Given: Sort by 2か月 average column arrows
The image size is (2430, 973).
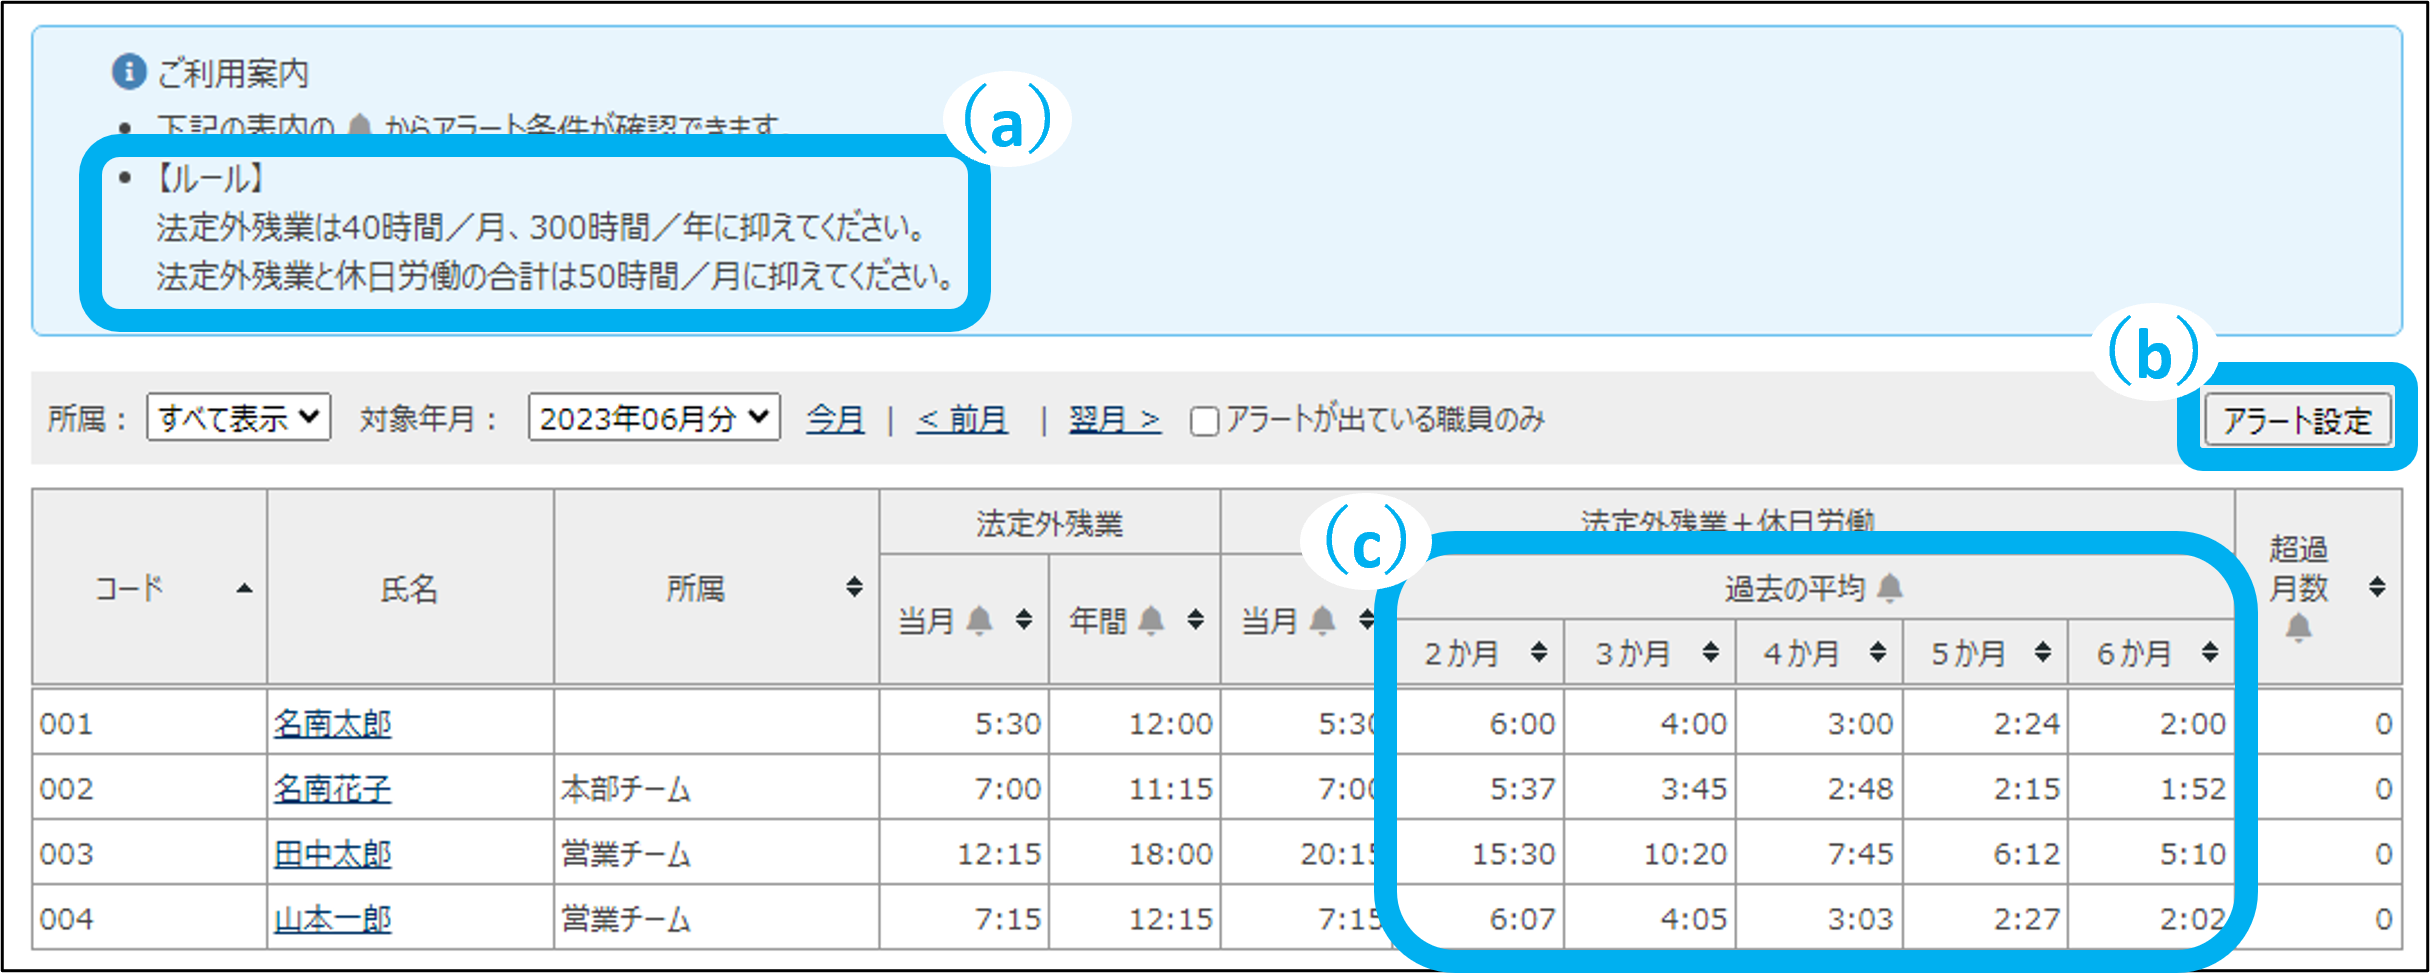Looking at the screenshot, I should [x=1539, y=653].
